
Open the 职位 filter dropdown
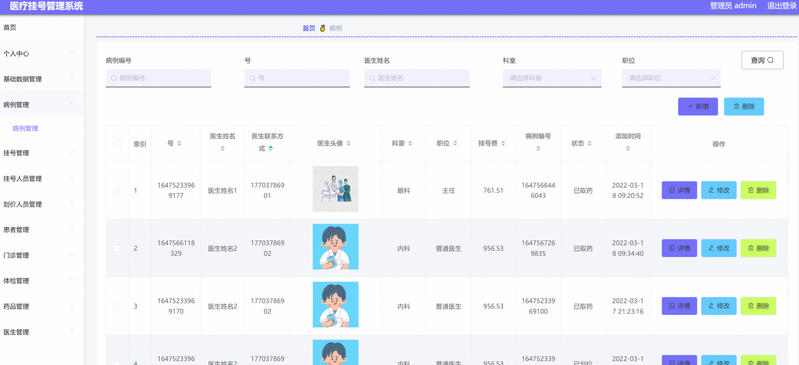point(671,78)
